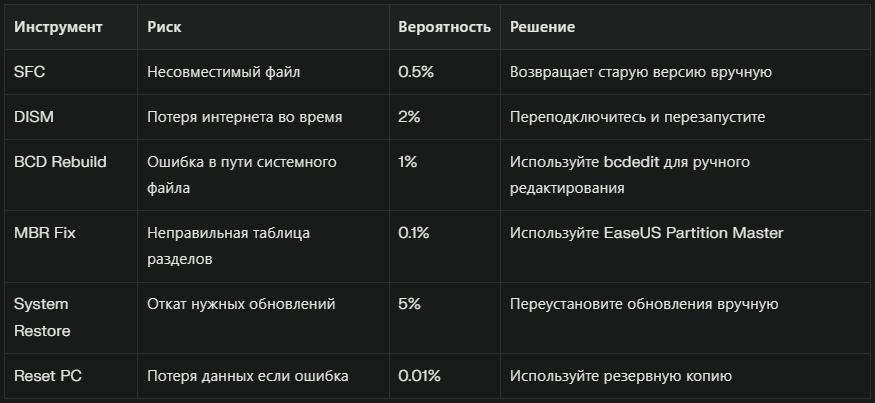Screen dimensions: 875x403
Task: Click the 0.01% probability cell
Action: click(419, 376)
